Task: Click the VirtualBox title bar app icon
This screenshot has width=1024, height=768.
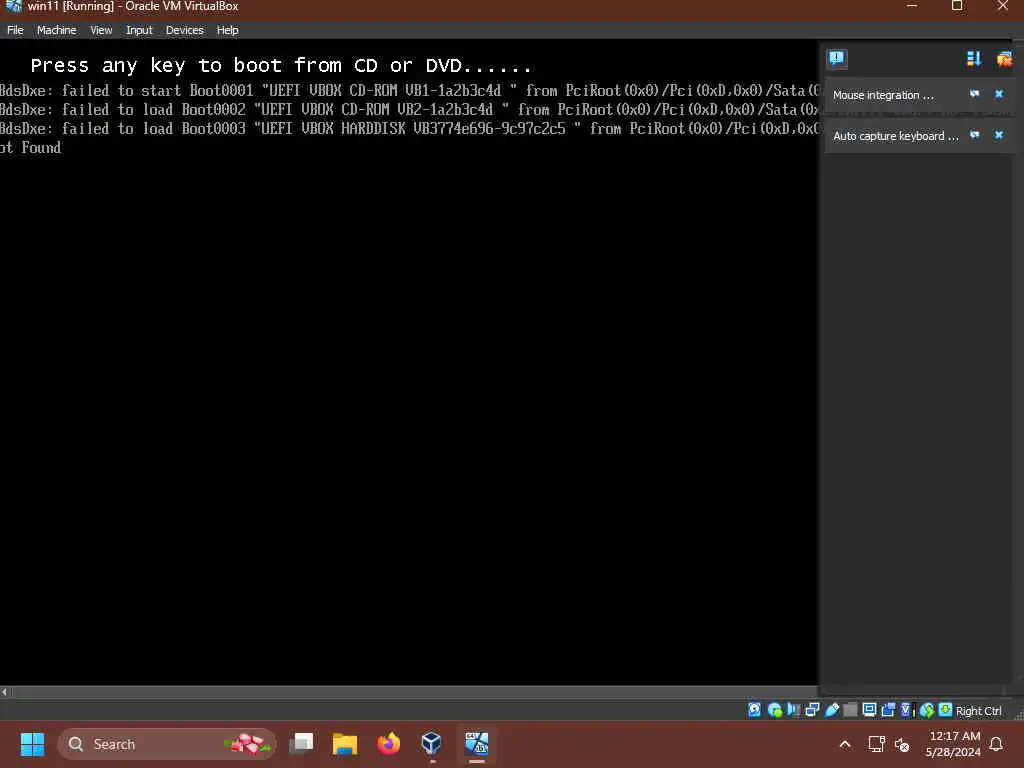Action: (x=13, y=7)
